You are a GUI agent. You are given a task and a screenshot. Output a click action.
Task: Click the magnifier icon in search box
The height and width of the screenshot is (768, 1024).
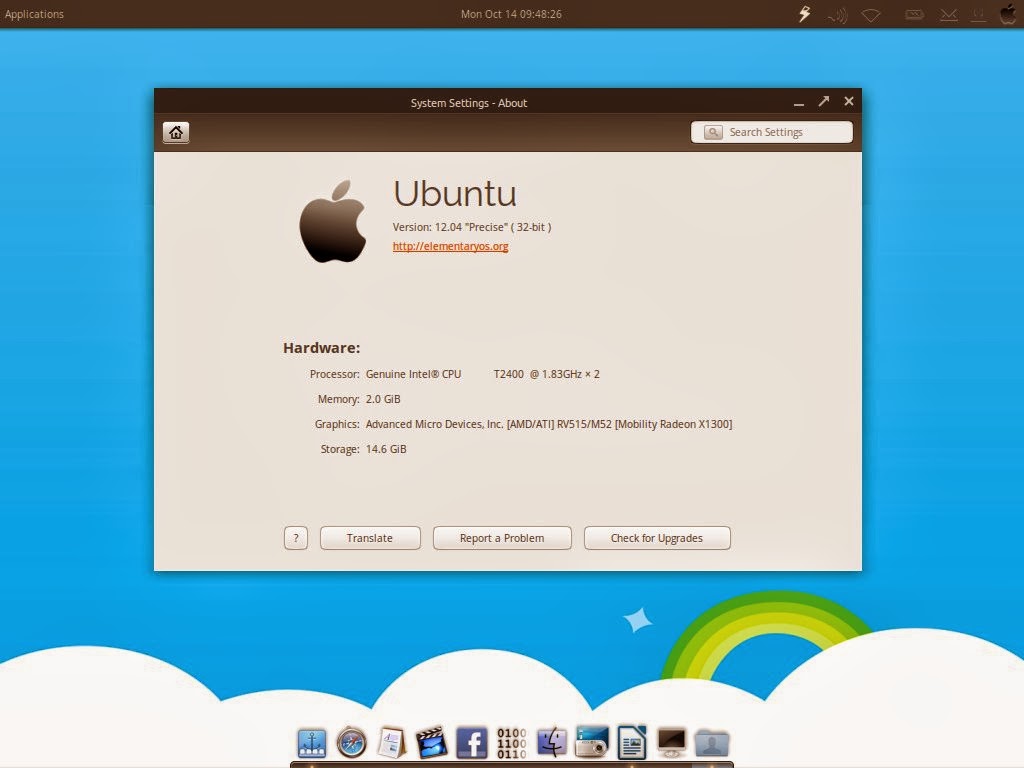coord(713,132)
